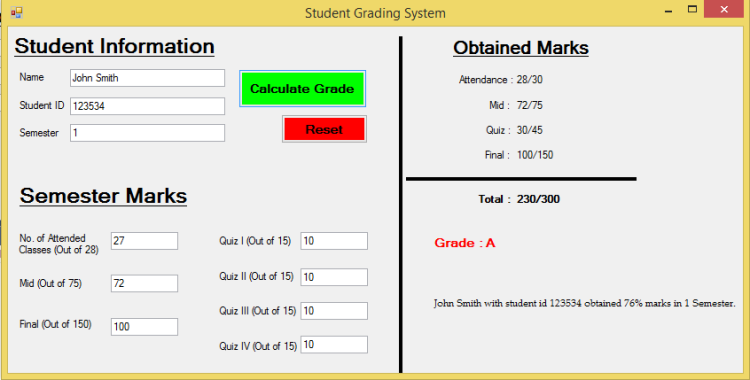Click the John Smith result summary sentence
Screen dimensions: 750x380
585,303
